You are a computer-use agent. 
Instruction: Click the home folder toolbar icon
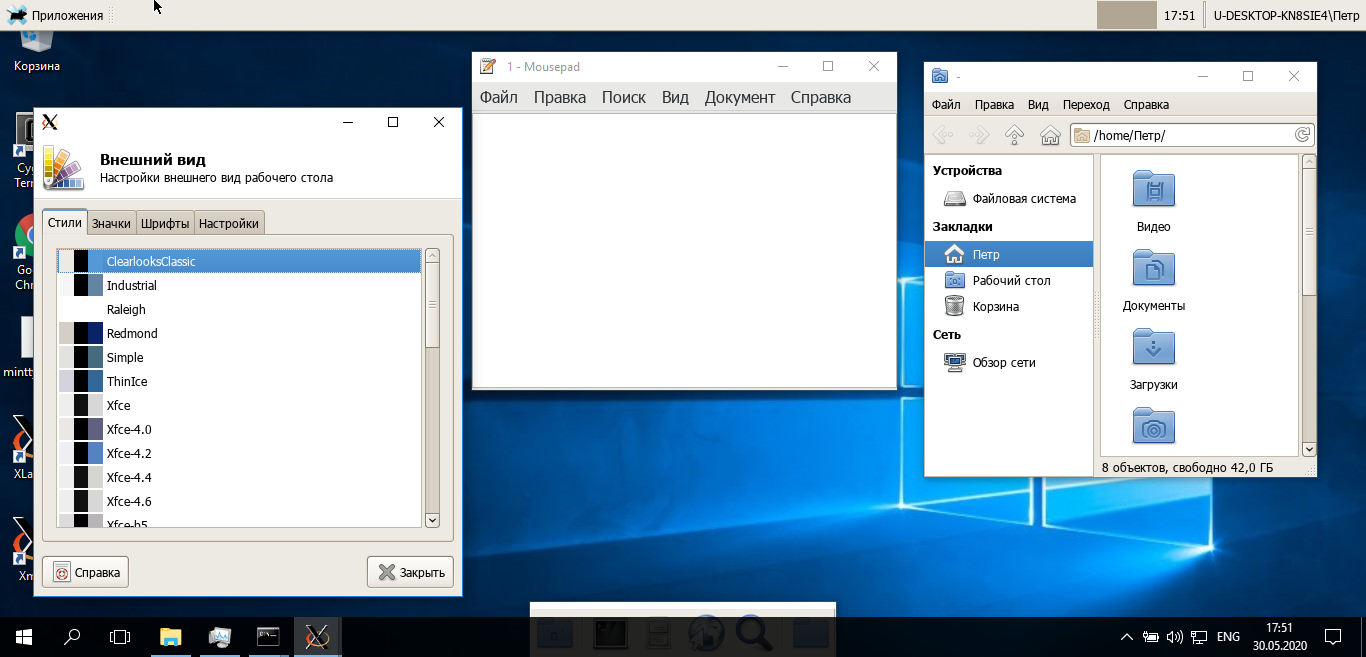click(x=1050, y=135)
